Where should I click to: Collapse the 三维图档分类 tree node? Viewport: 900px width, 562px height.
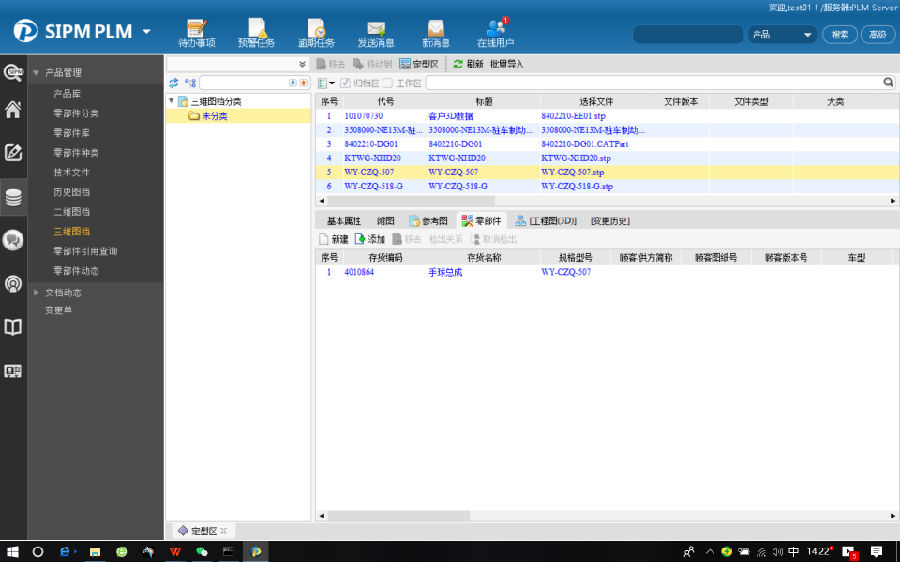coord(171,101)
